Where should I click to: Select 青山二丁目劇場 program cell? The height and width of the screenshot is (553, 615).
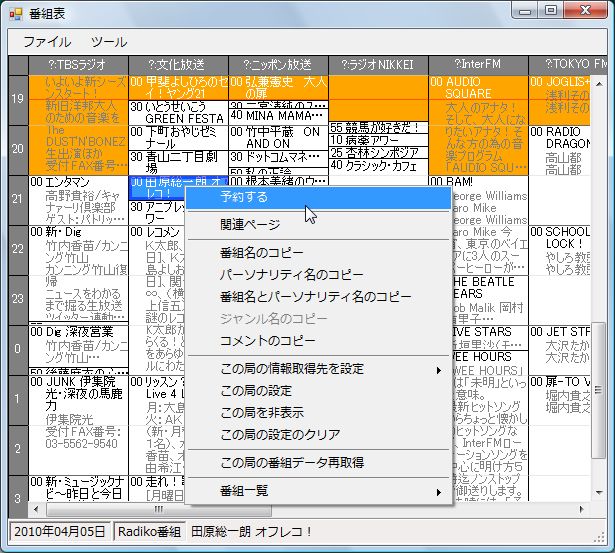click(x=178, y=163)
